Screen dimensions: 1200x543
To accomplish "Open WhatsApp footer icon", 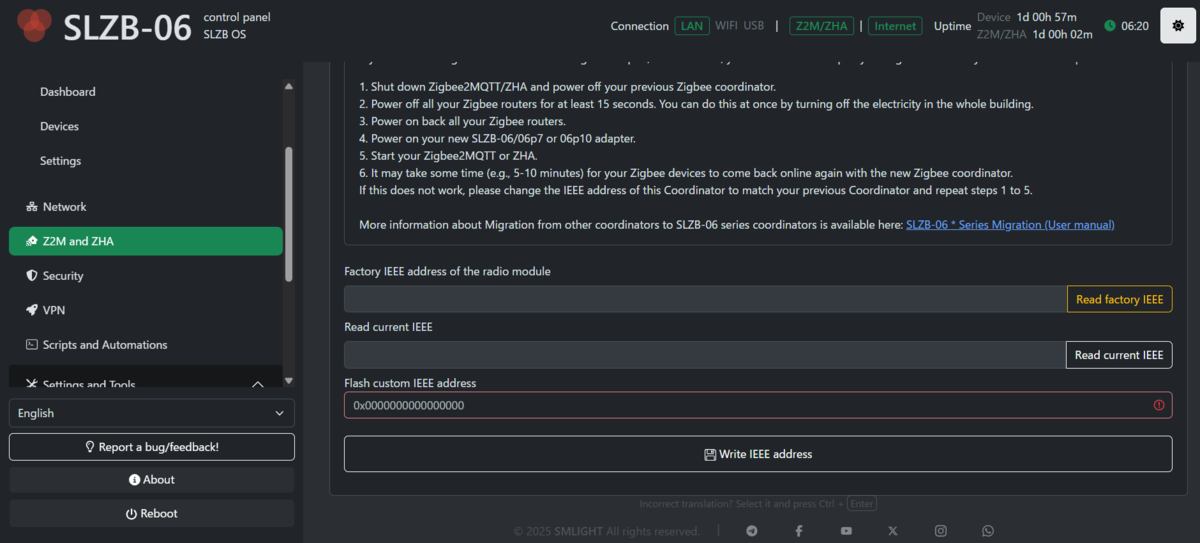I will 988,531.
